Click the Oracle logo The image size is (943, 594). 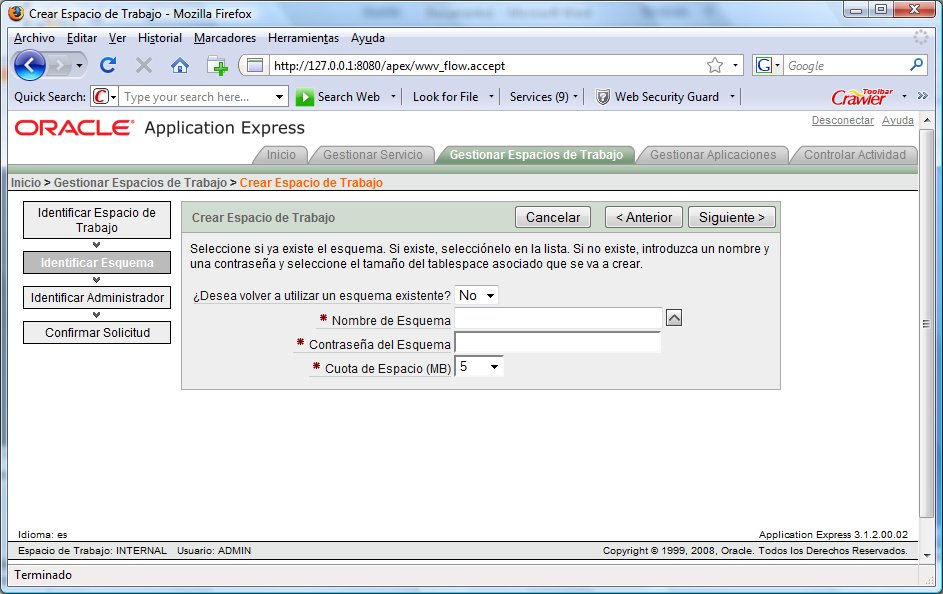[x=74, y=127]
